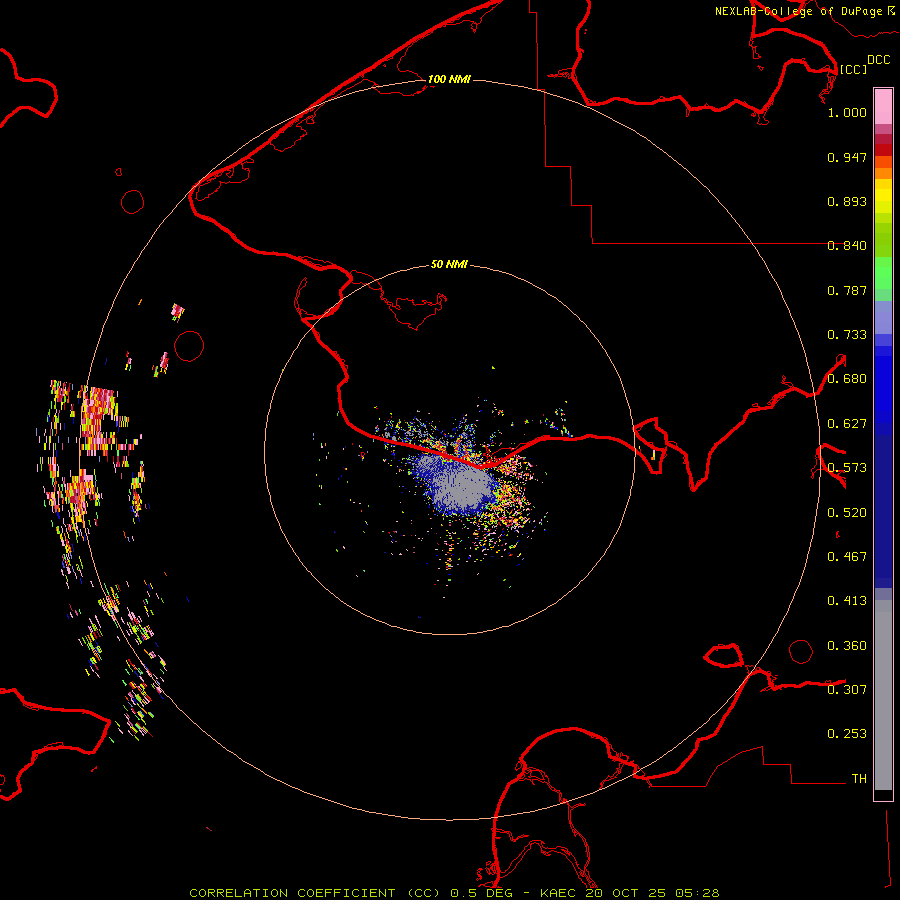Select the 0.893 legend value
The height and width of the screenshot is (900, 900).
point(847,201)
